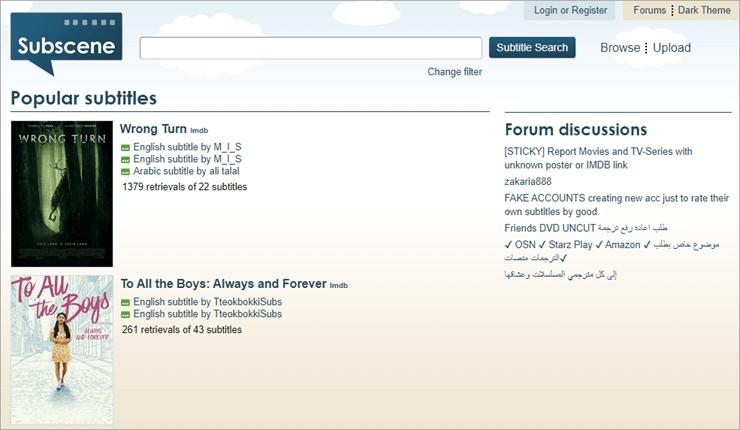Open the Forums menu item
Image resolution: width=740 pixels, height=430 pixels.
649,10
